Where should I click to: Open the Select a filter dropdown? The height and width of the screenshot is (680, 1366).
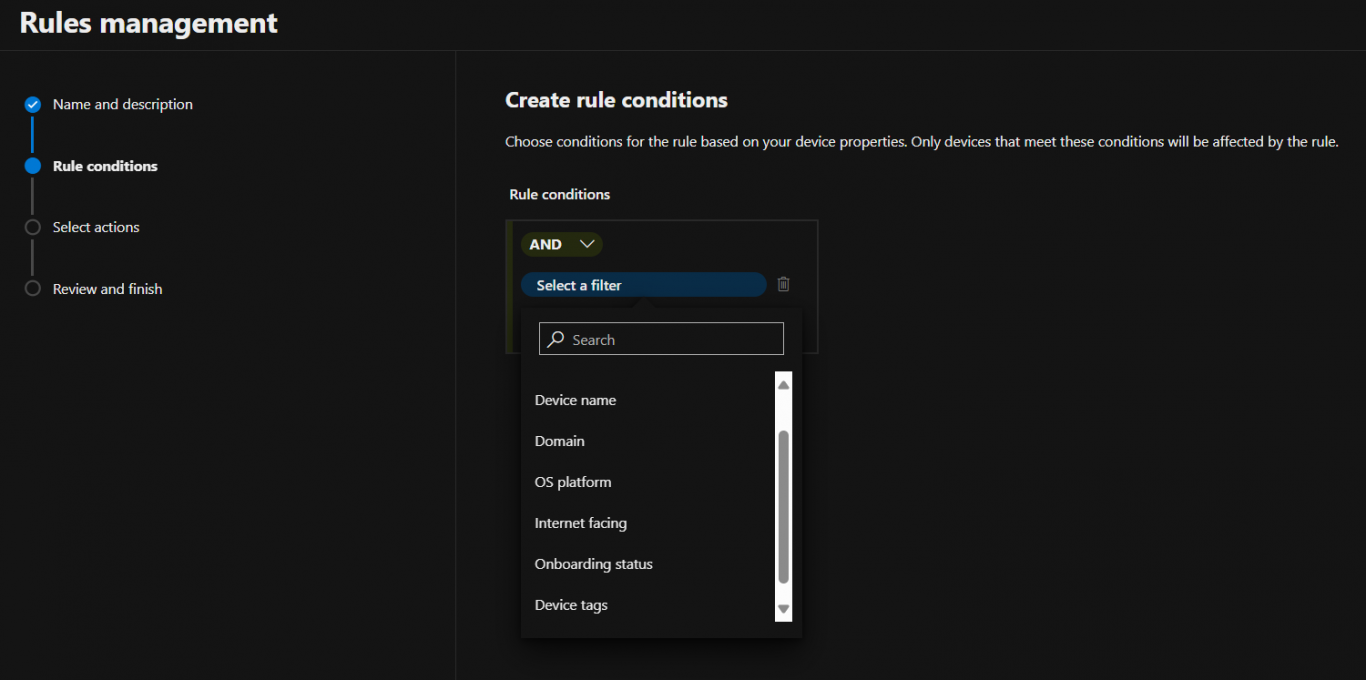[x=643, y=284]
